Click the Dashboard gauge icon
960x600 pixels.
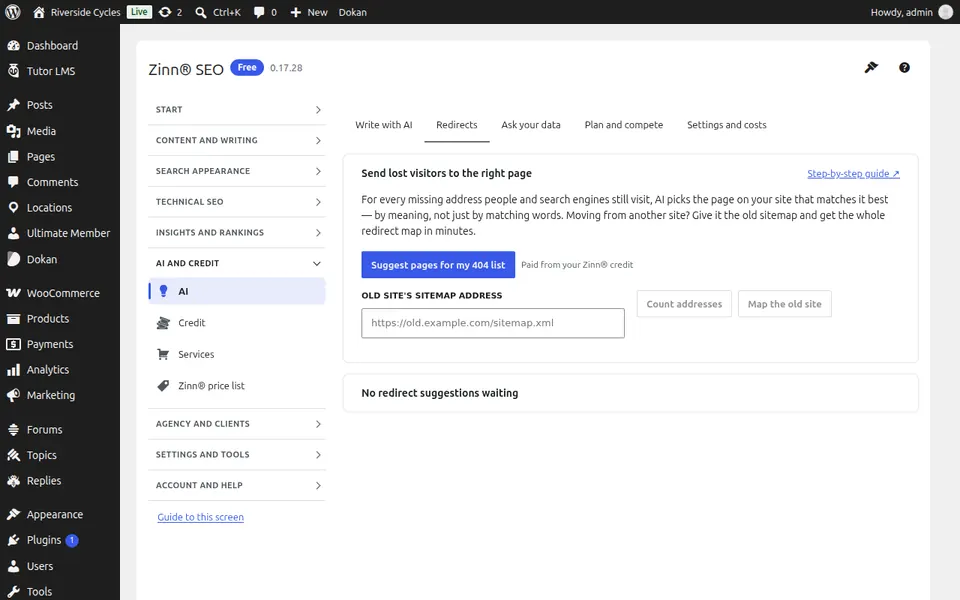point(13,45)
